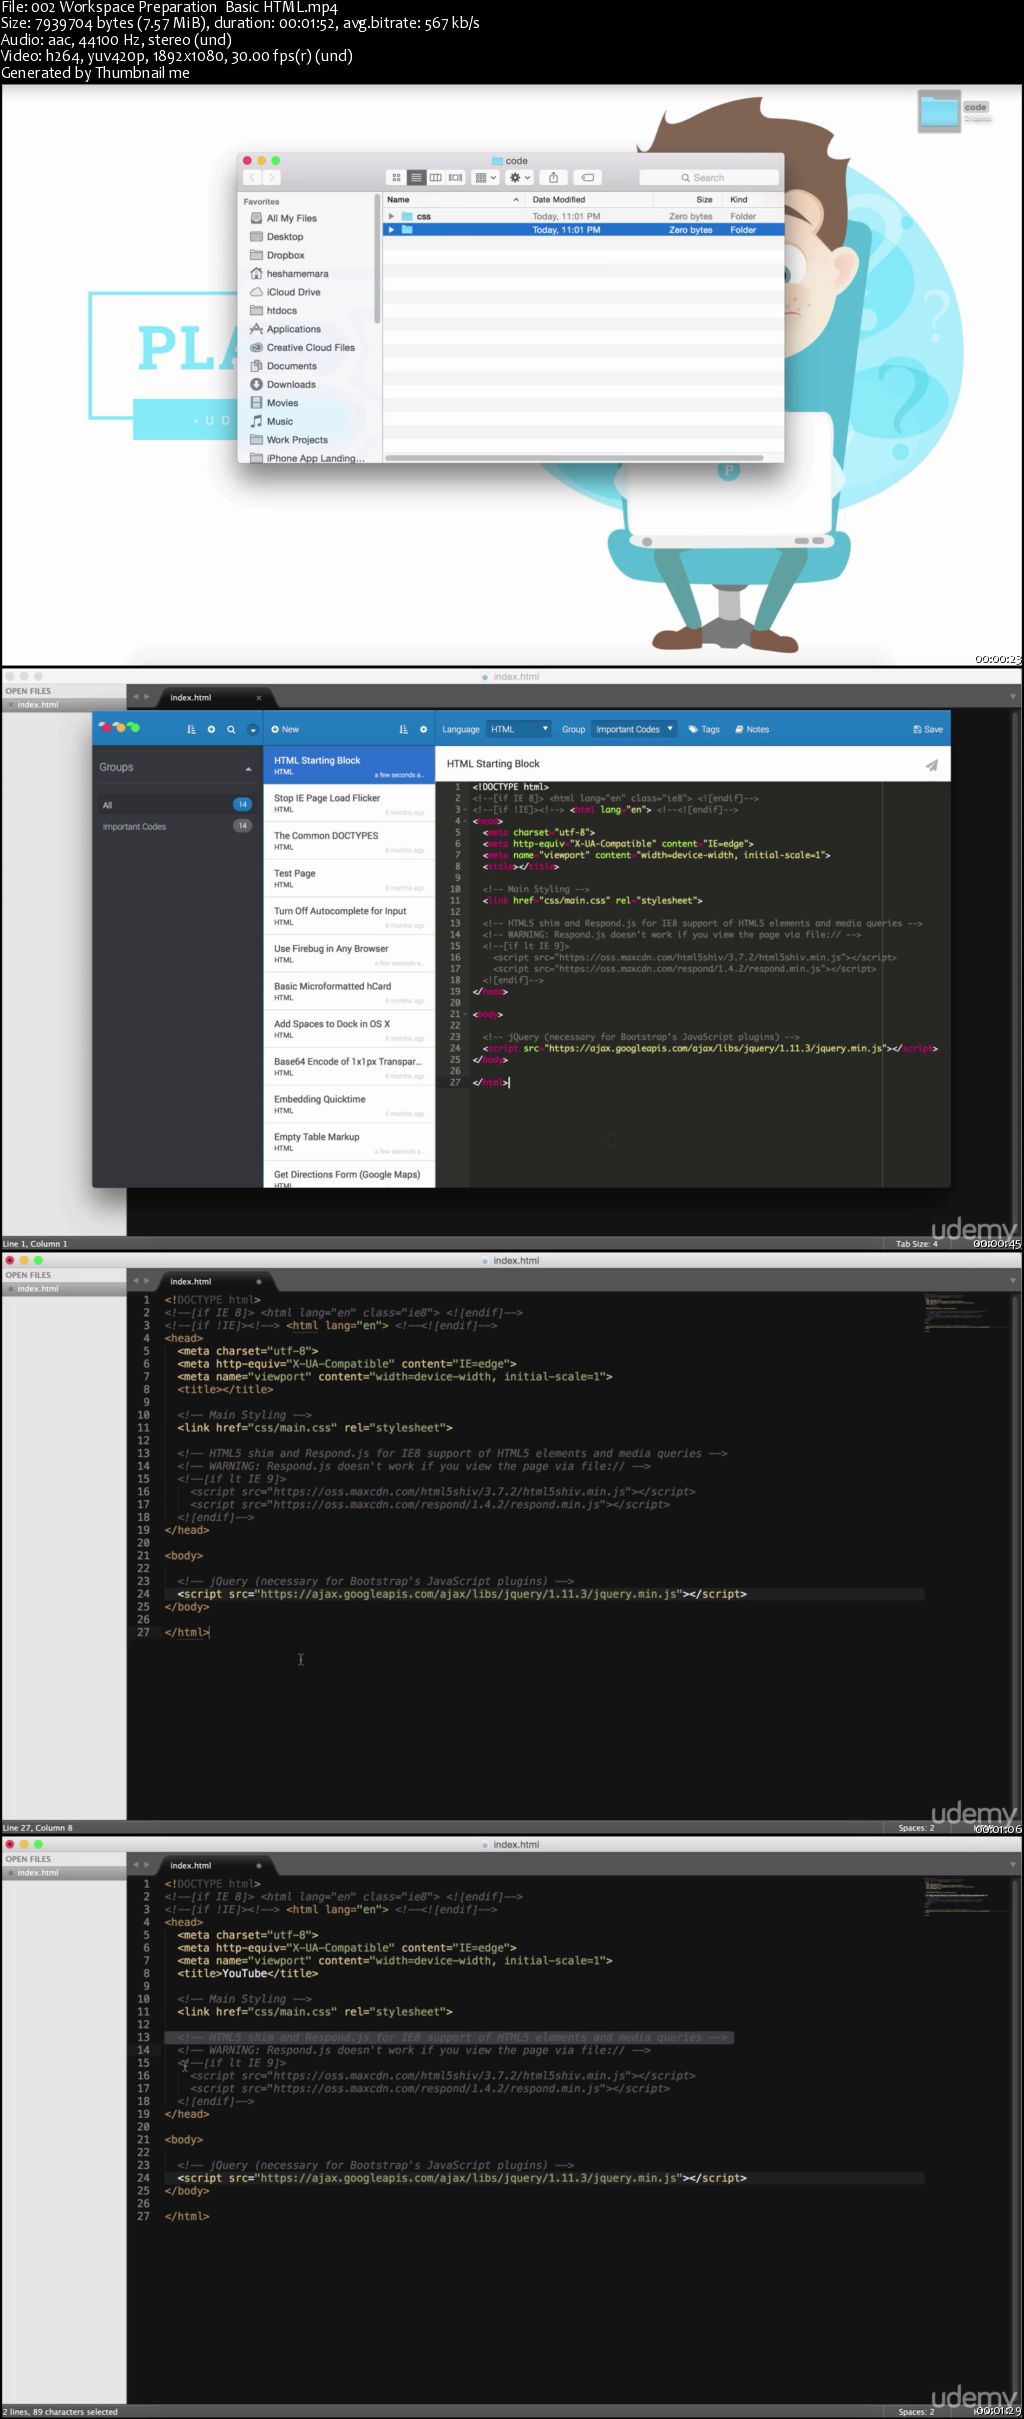The image size is (1024, 2419).
Task: Click the Tags button in snippet editor
Action: pyautogui.click(x=704, y=730)
